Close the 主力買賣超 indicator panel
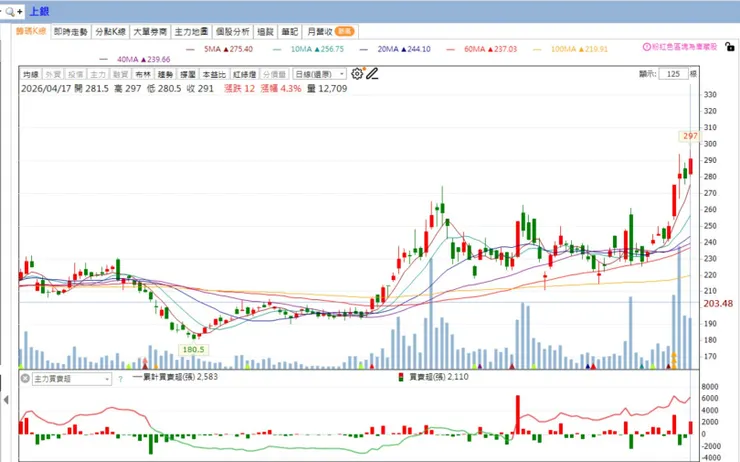Viewport: 740px width, 462px height. click(x=25, y=378)
